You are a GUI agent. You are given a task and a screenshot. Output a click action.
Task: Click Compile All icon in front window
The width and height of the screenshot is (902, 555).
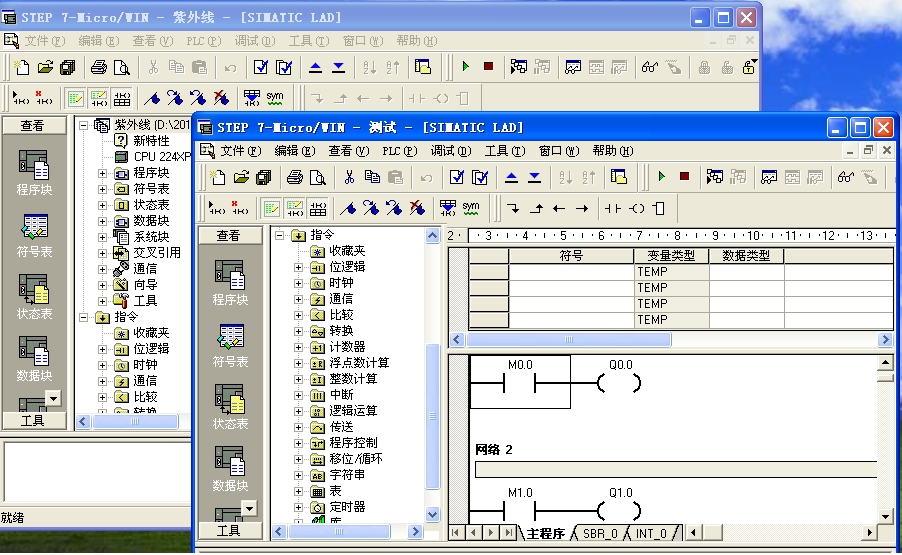(480, 177)
